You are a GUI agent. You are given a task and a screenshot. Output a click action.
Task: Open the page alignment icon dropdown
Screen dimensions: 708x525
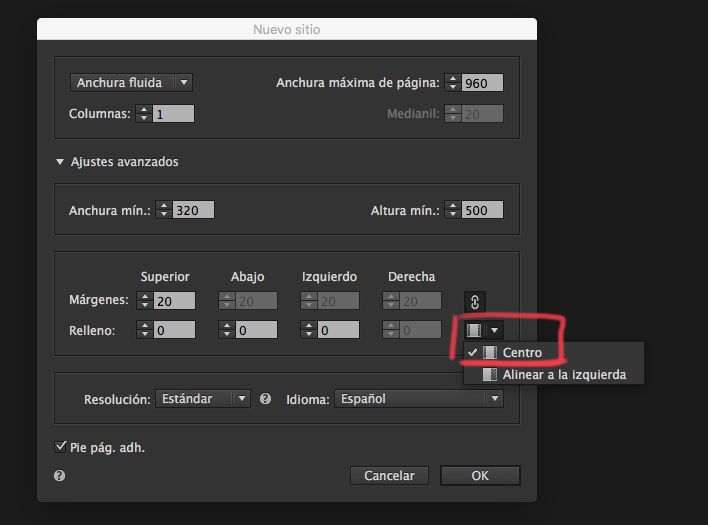[483, 330]
